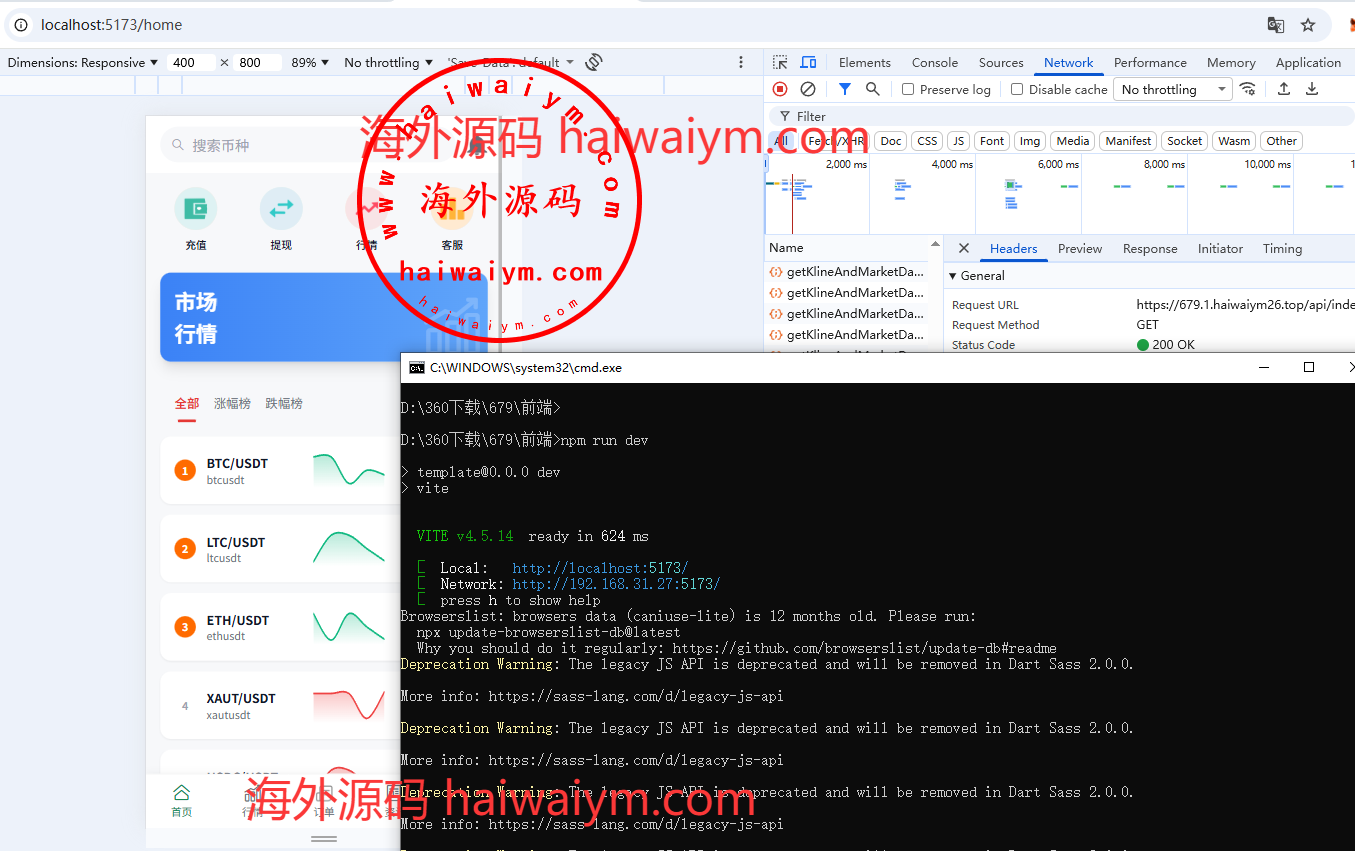The width and height of the screenshot is (1355, 851).
Task: Switch to the Console tab
Action: click(934, 62)
